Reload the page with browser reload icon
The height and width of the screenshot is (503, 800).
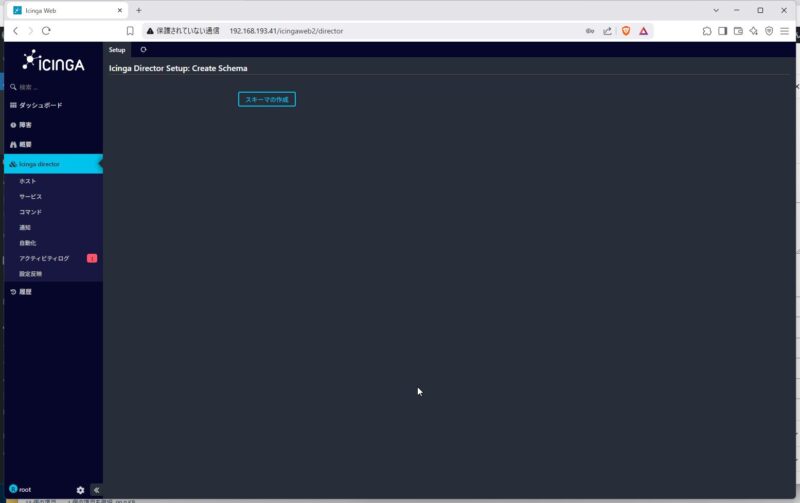pos(46,31)
